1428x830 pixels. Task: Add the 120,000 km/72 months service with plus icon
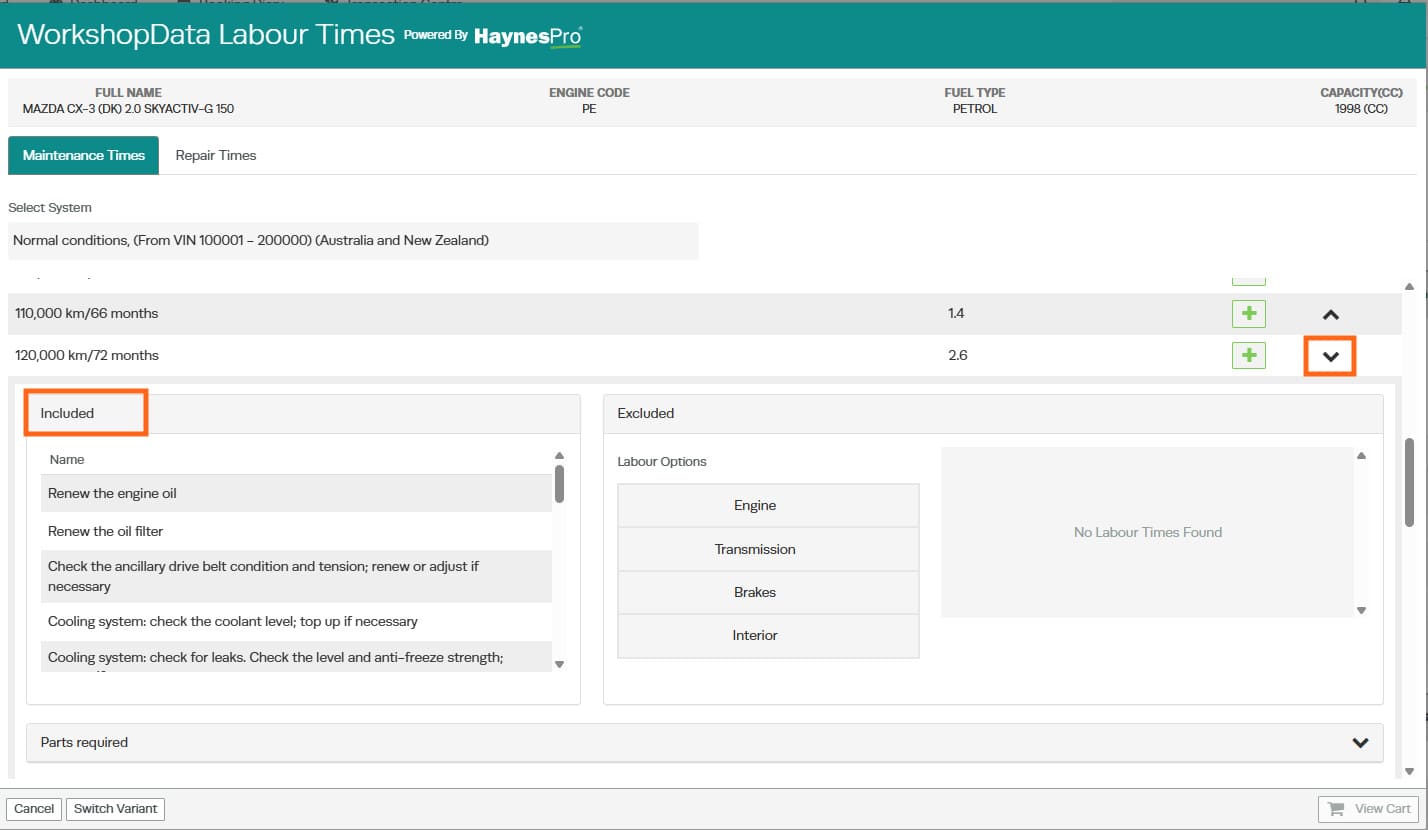[1249, 355]
